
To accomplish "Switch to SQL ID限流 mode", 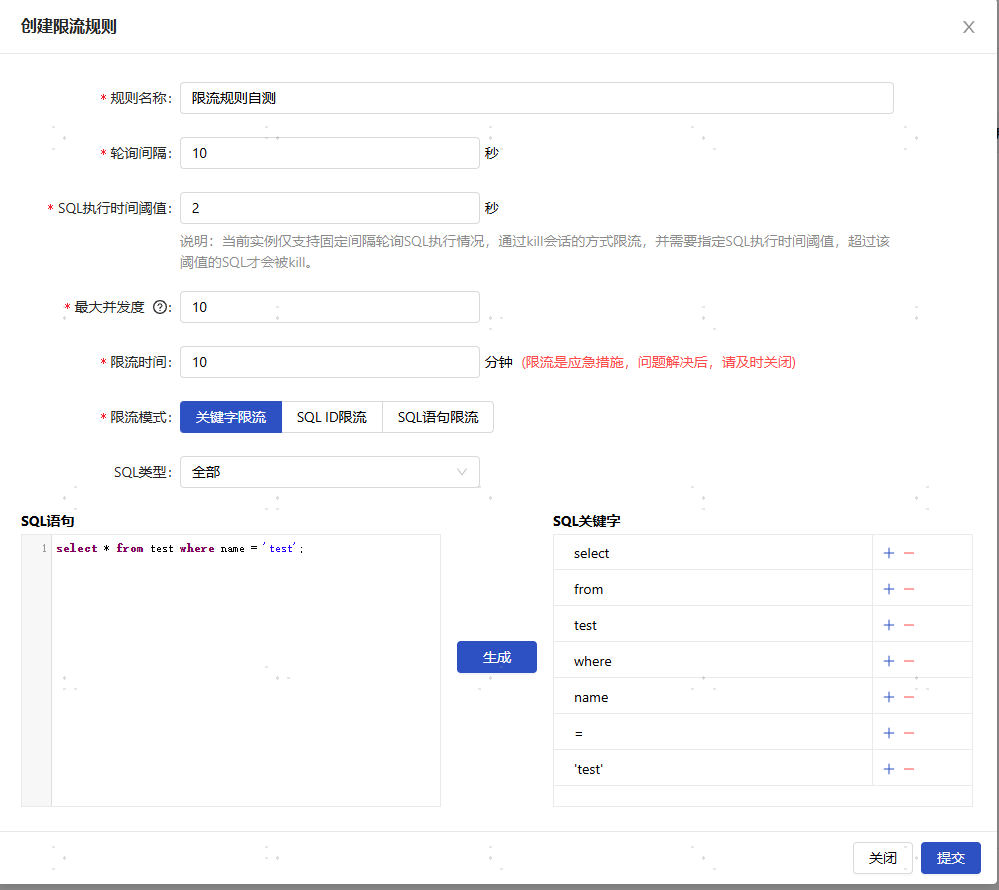I will (x=332, y=417).
